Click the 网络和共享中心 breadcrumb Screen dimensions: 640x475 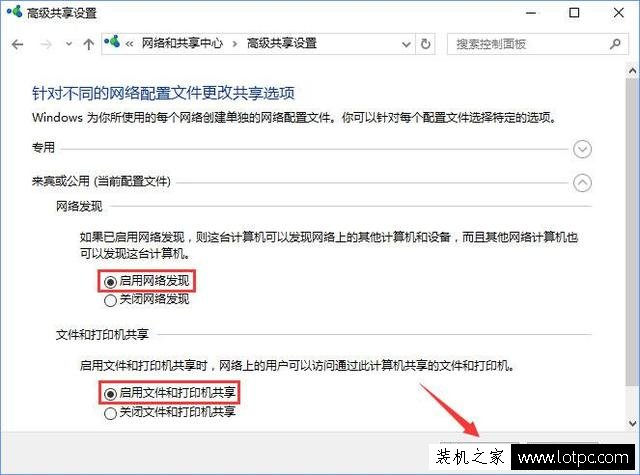point(182,43)
